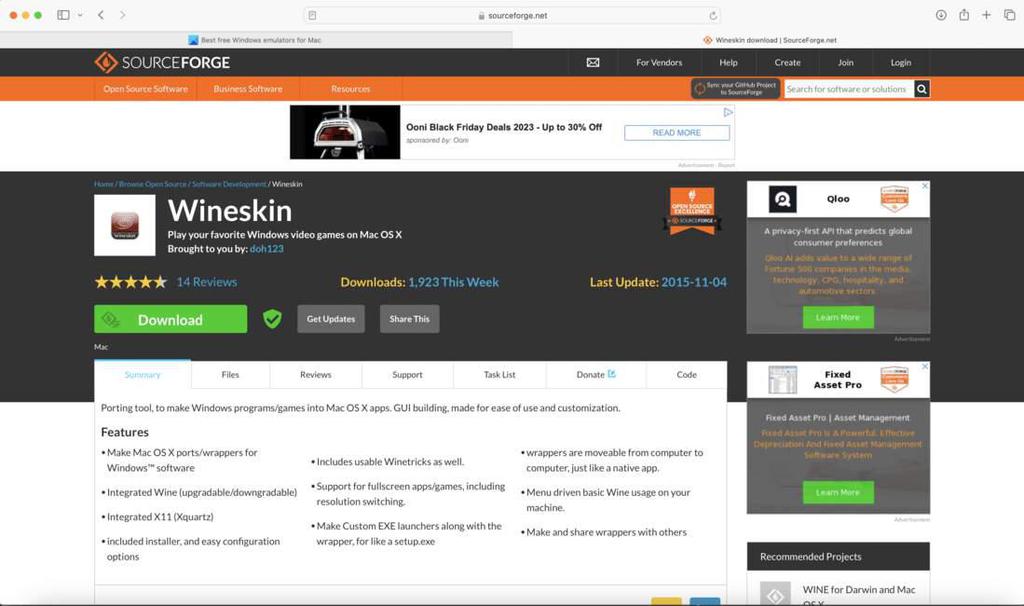Viewport: 1024px width, 606px height.
Task: Follow the Browse Open Source breadcrumb
Action: pos(153,184)
